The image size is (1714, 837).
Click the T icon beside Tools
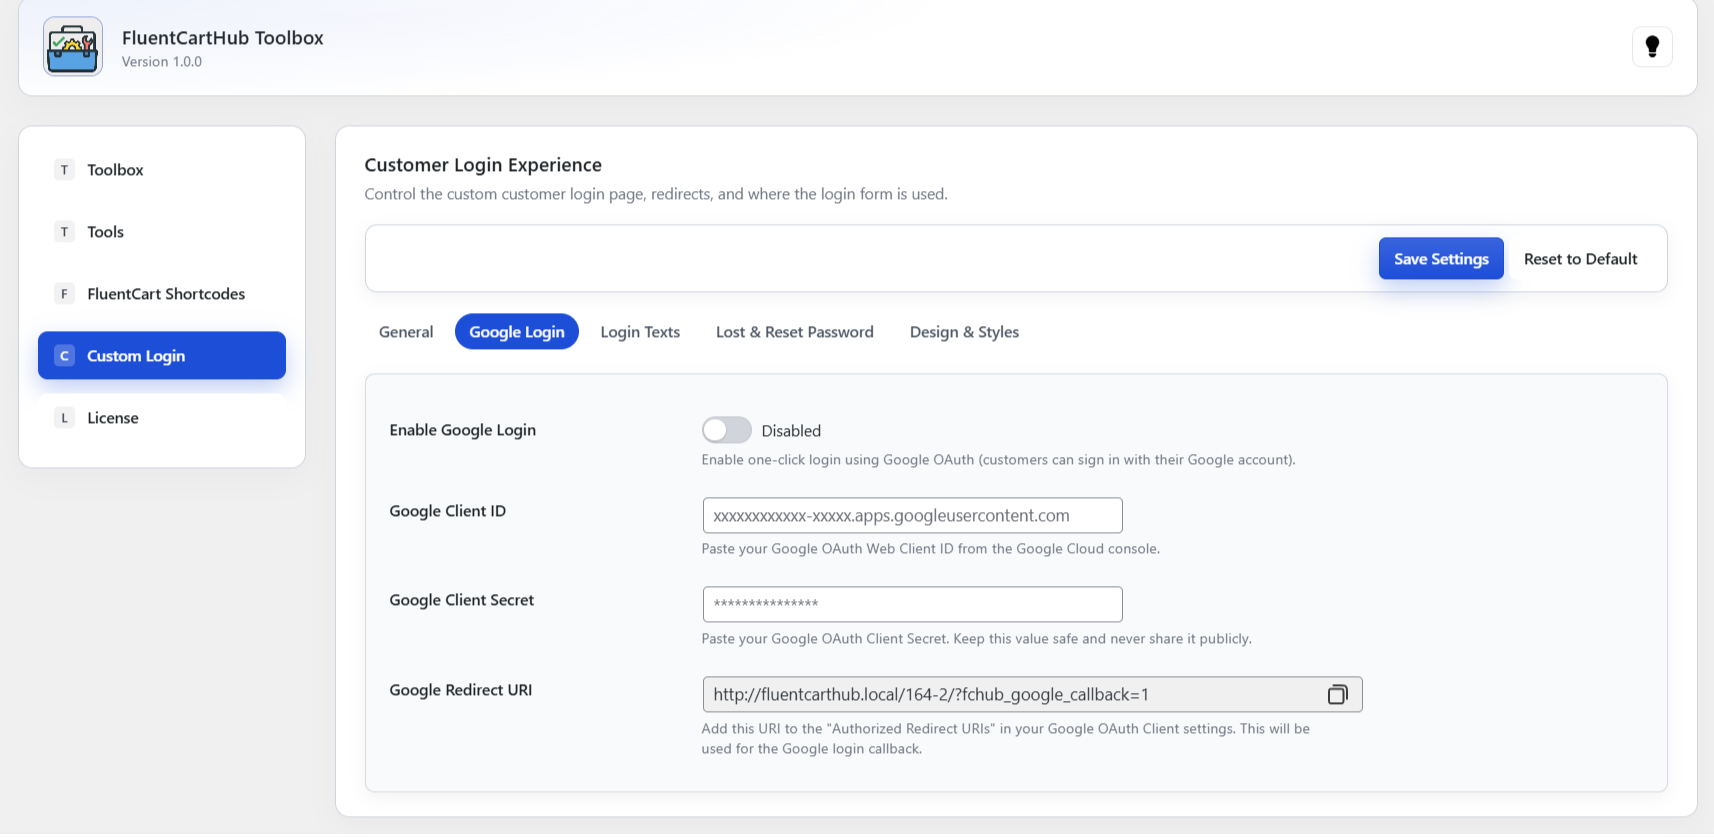(x=65, y=232)
